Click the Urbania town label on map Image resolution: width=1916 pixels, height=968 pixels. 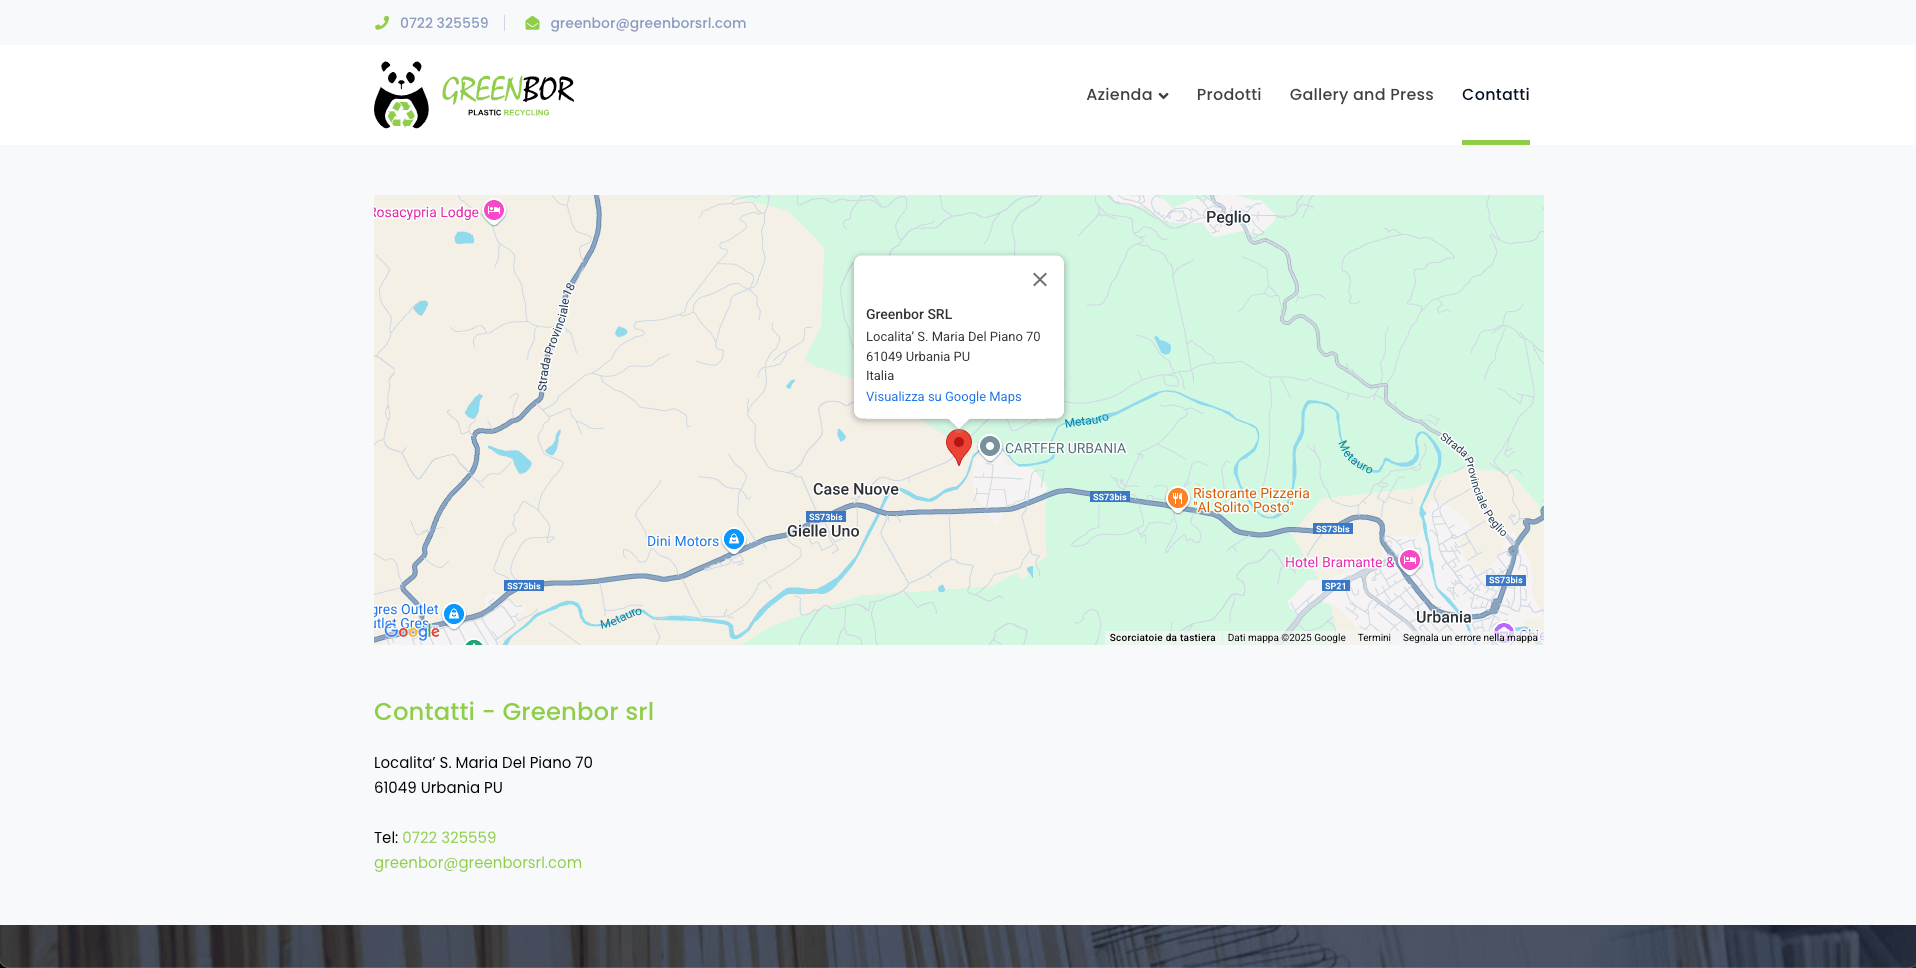click(x=1443, y=617)
